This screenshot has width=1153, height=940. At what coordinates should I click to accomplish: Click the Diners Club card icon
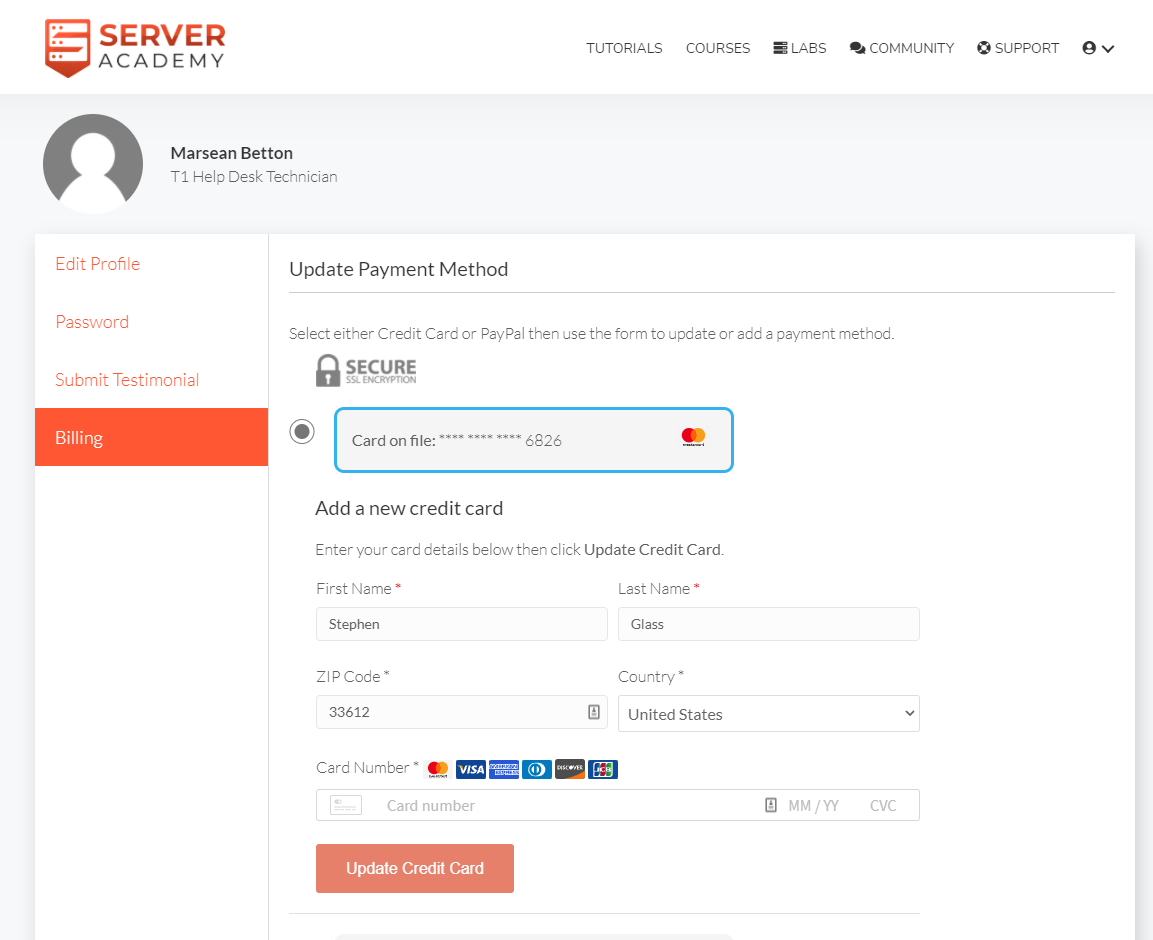point(537,769)
